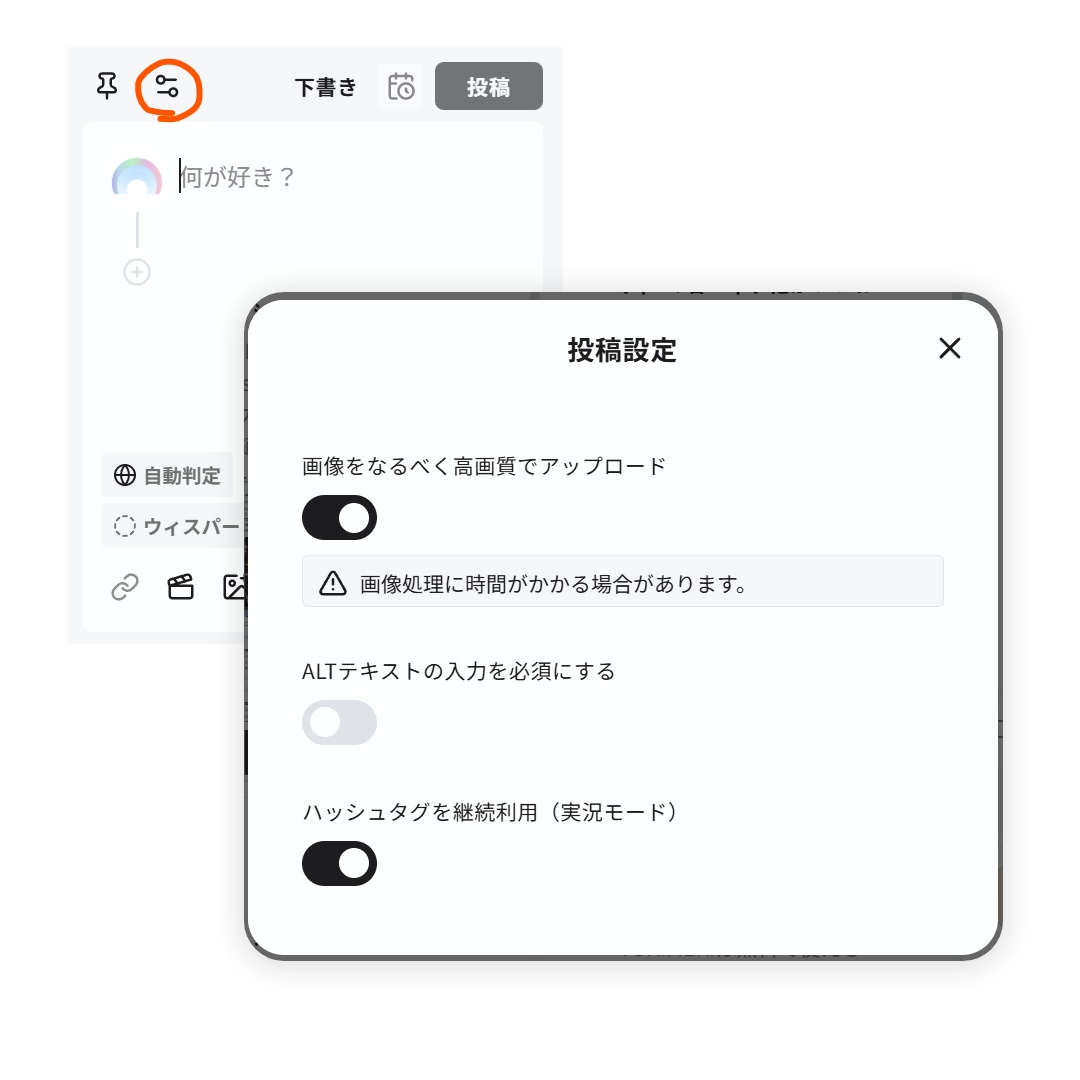Toggle high quality image upload switch
Image resolution: width=1080 pixels, height=1080 pixels.
point(339,518)
